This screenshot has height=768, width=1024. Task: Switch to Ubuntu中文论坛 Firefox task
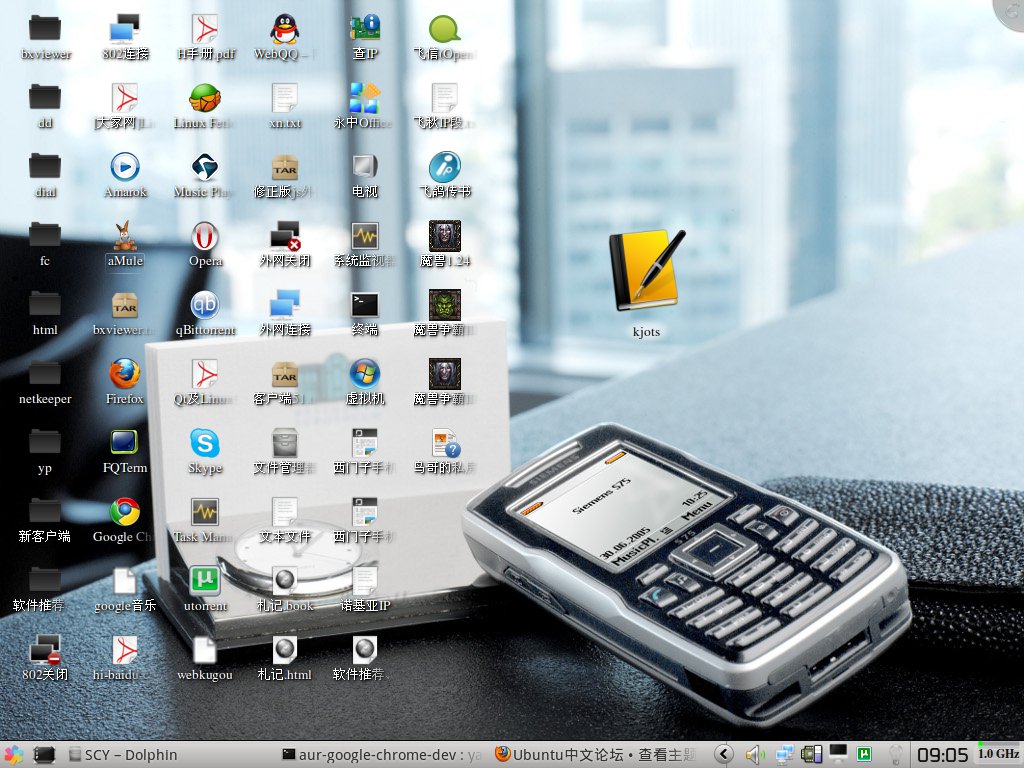click(x=596, y=755)
